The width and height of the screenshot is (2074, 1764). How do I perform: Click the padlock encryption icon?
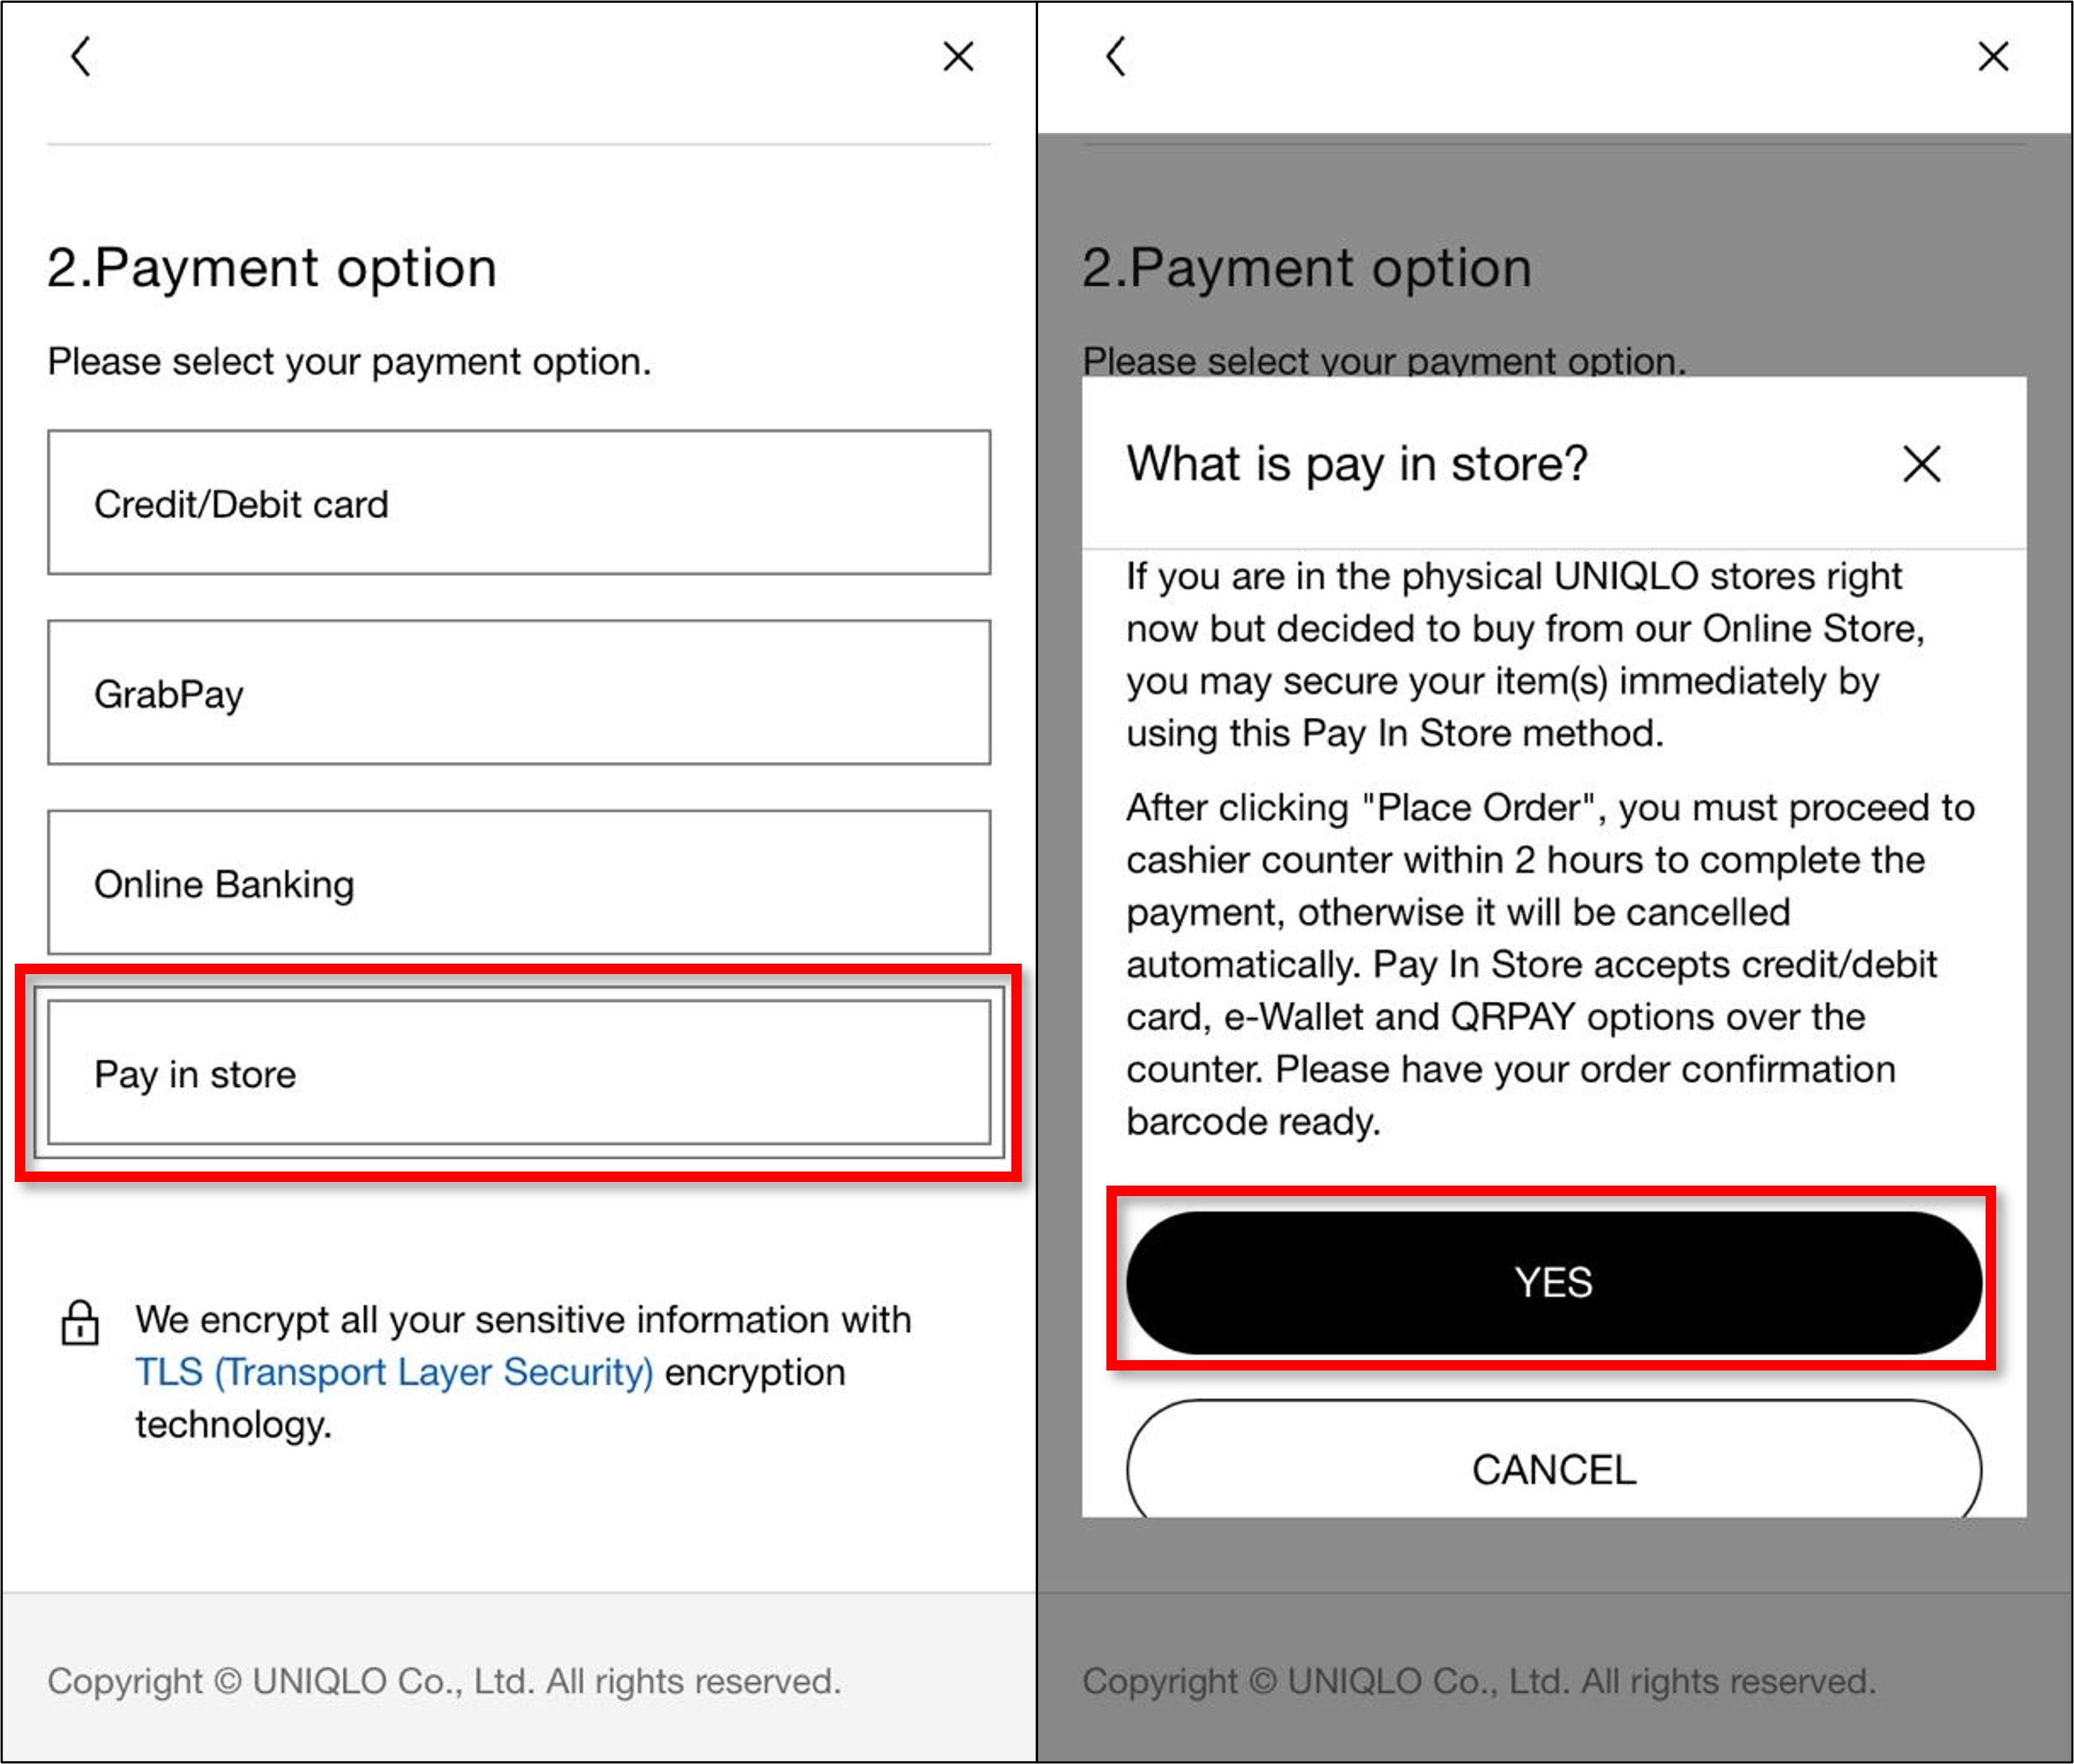click(x=80, y=1322)
